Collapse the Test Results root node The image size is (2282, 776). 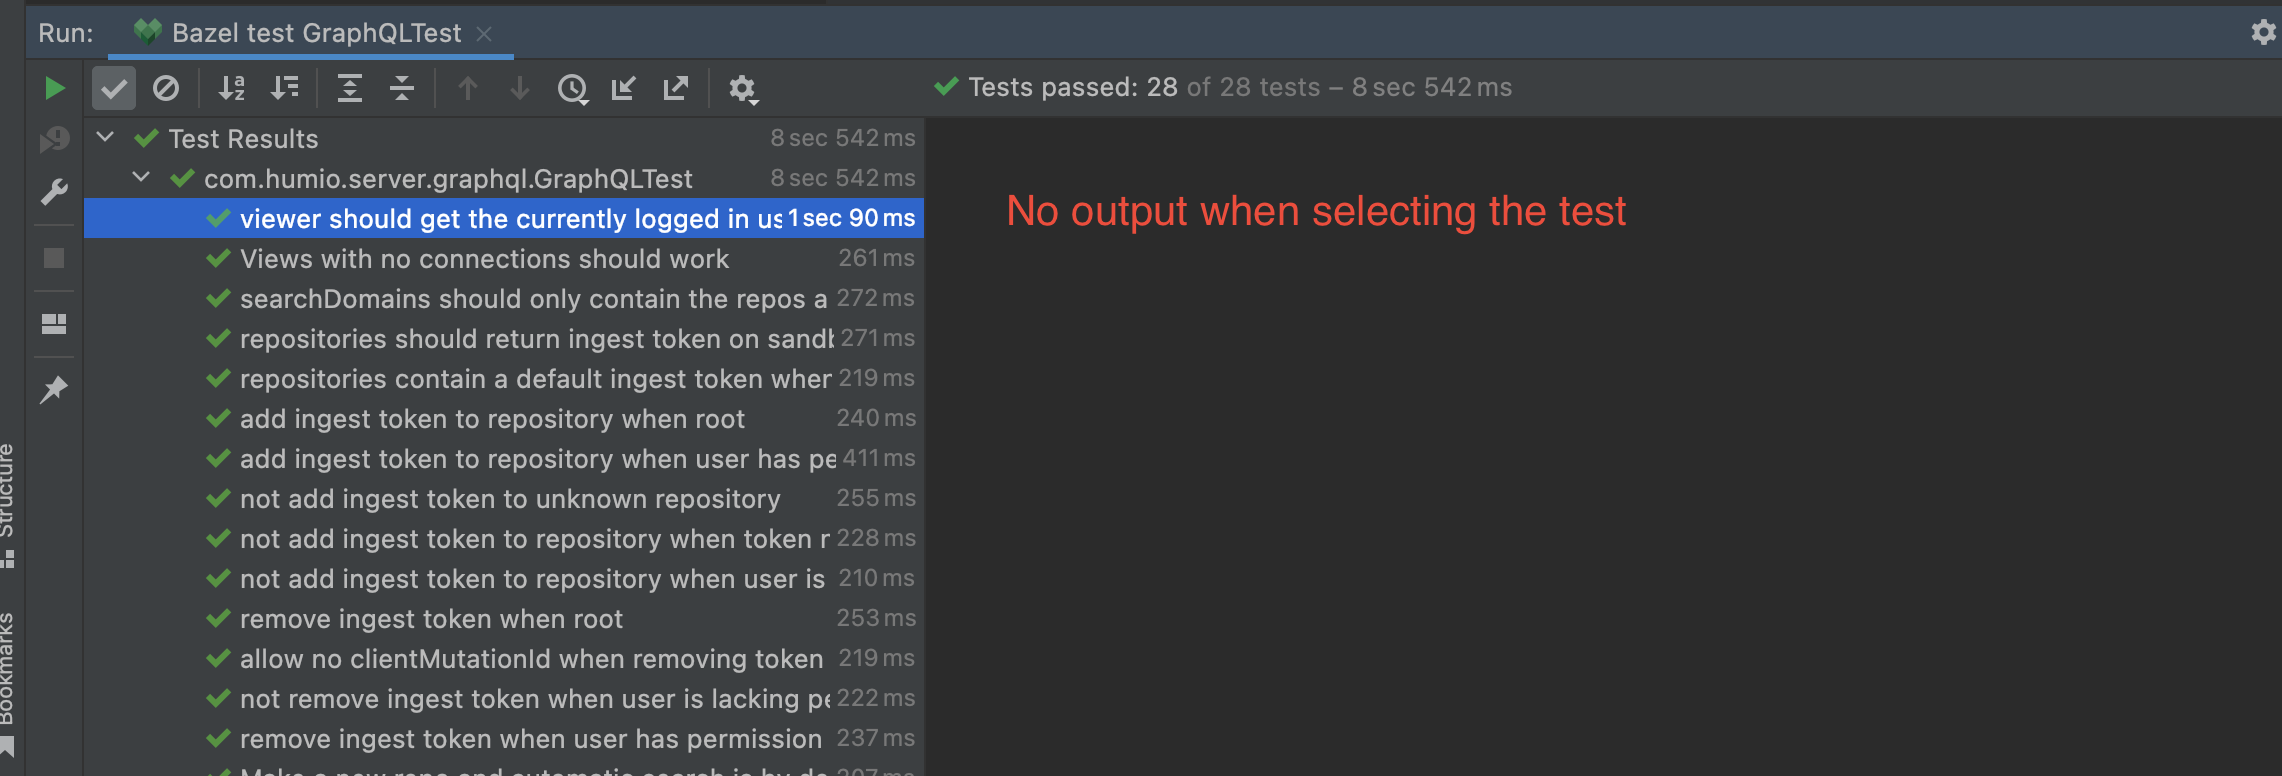point(105,138)
